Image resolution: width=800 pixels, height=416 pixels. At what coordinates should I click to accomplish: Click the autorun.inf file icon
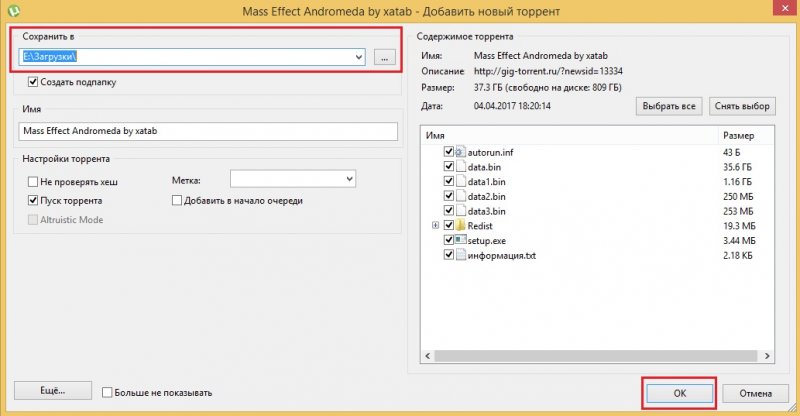(x=461, y=151)
